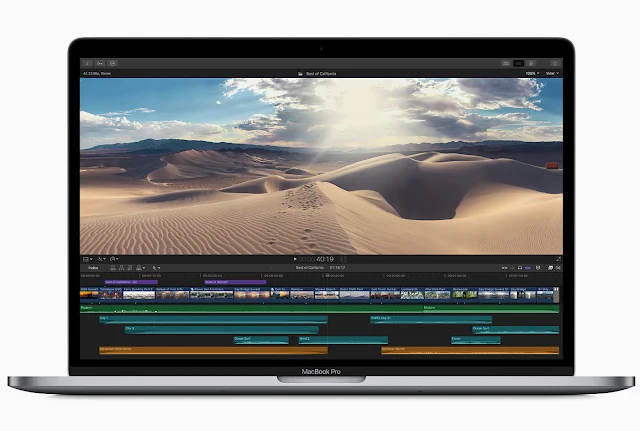Image resolution: width=640 pixels, height=431 pixels.
Task: Select the right orange audio clip
Action: click(x=470, y=350)
